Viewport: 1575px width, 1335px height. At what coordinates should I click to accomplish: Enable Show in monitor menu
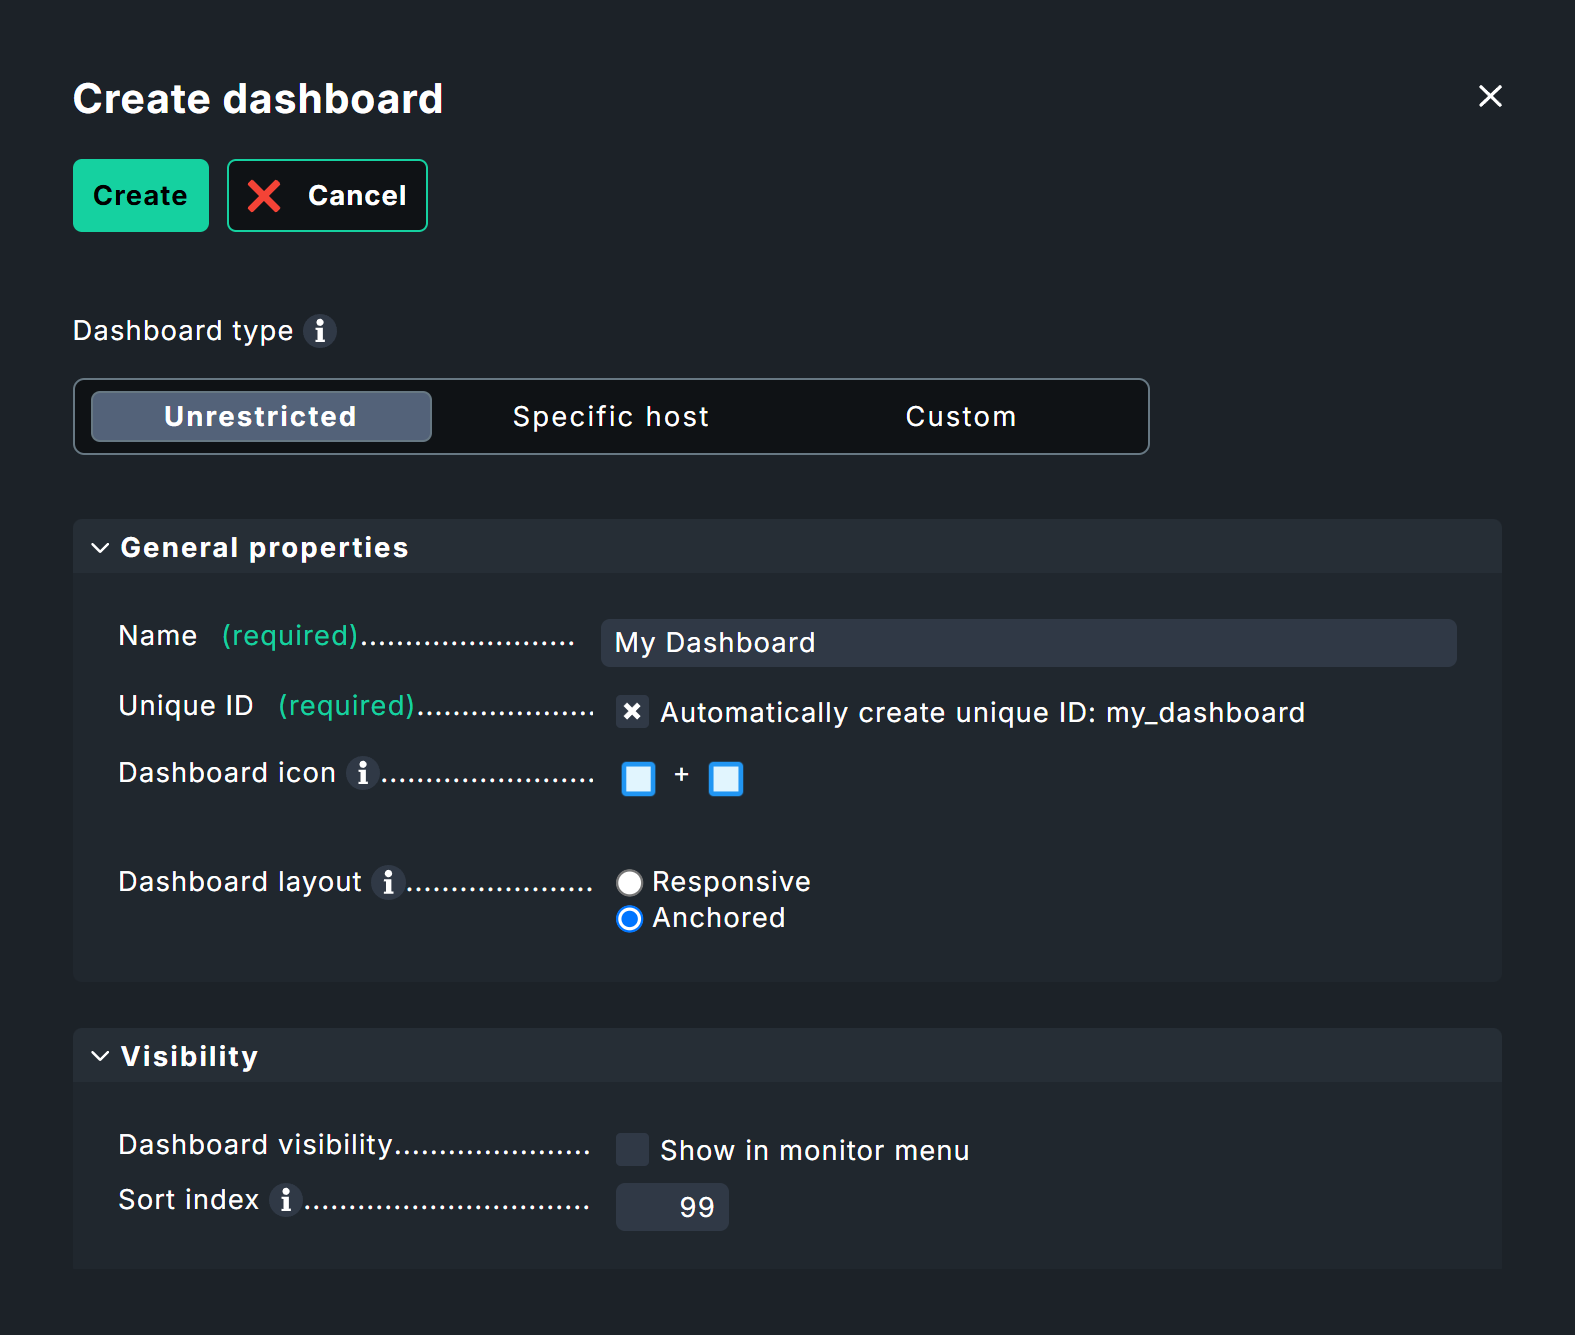tap(632, 1150)
